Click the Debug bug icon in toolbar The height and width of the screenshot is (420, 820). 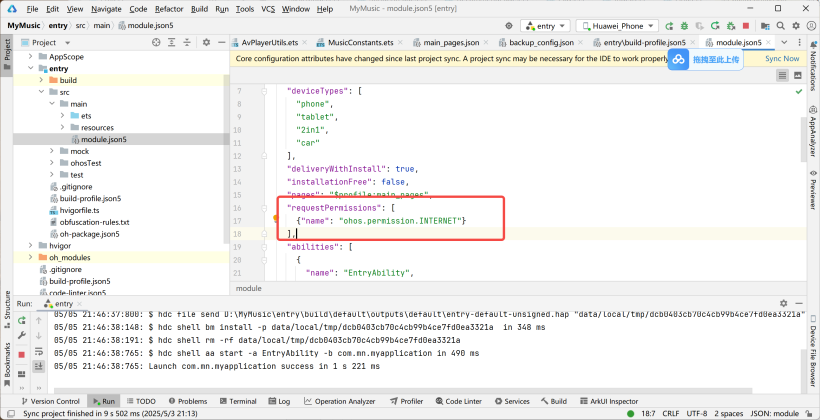point(684,26)
